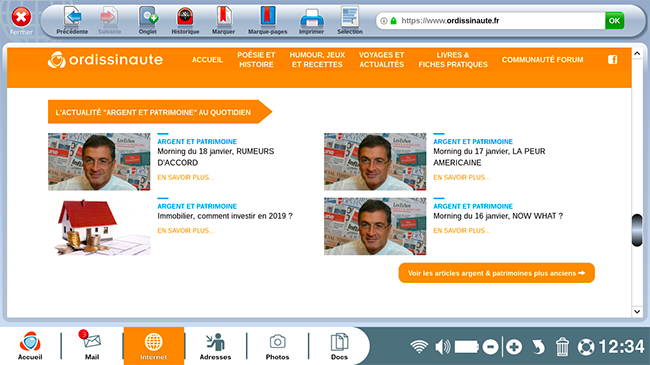Click EN SAVOIR PLUS under NOW WHAT article

462,231
